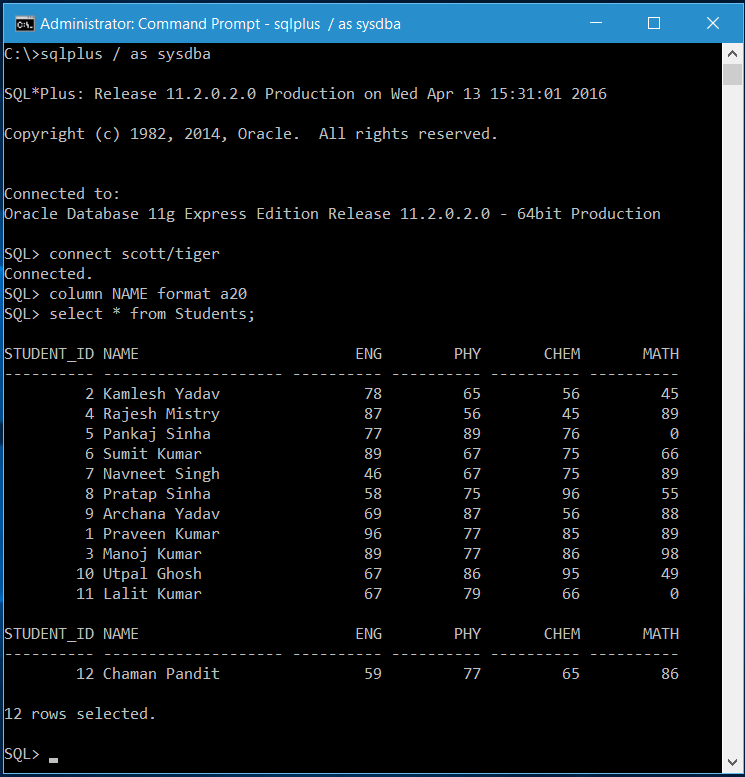The height and width of the screenshot is (777, 745).
Task: Click the scrollbar up arrow
Action: coord(732,54)
